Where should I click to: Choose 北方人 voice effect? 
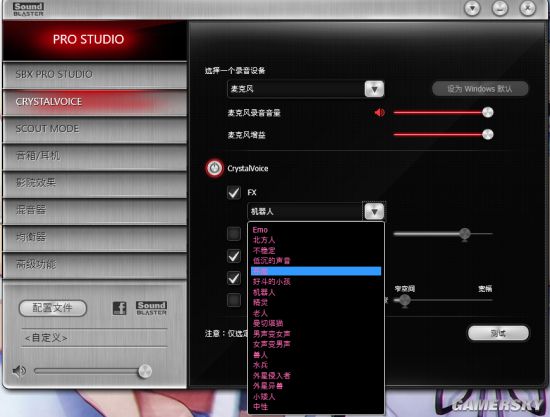[264, 240]
